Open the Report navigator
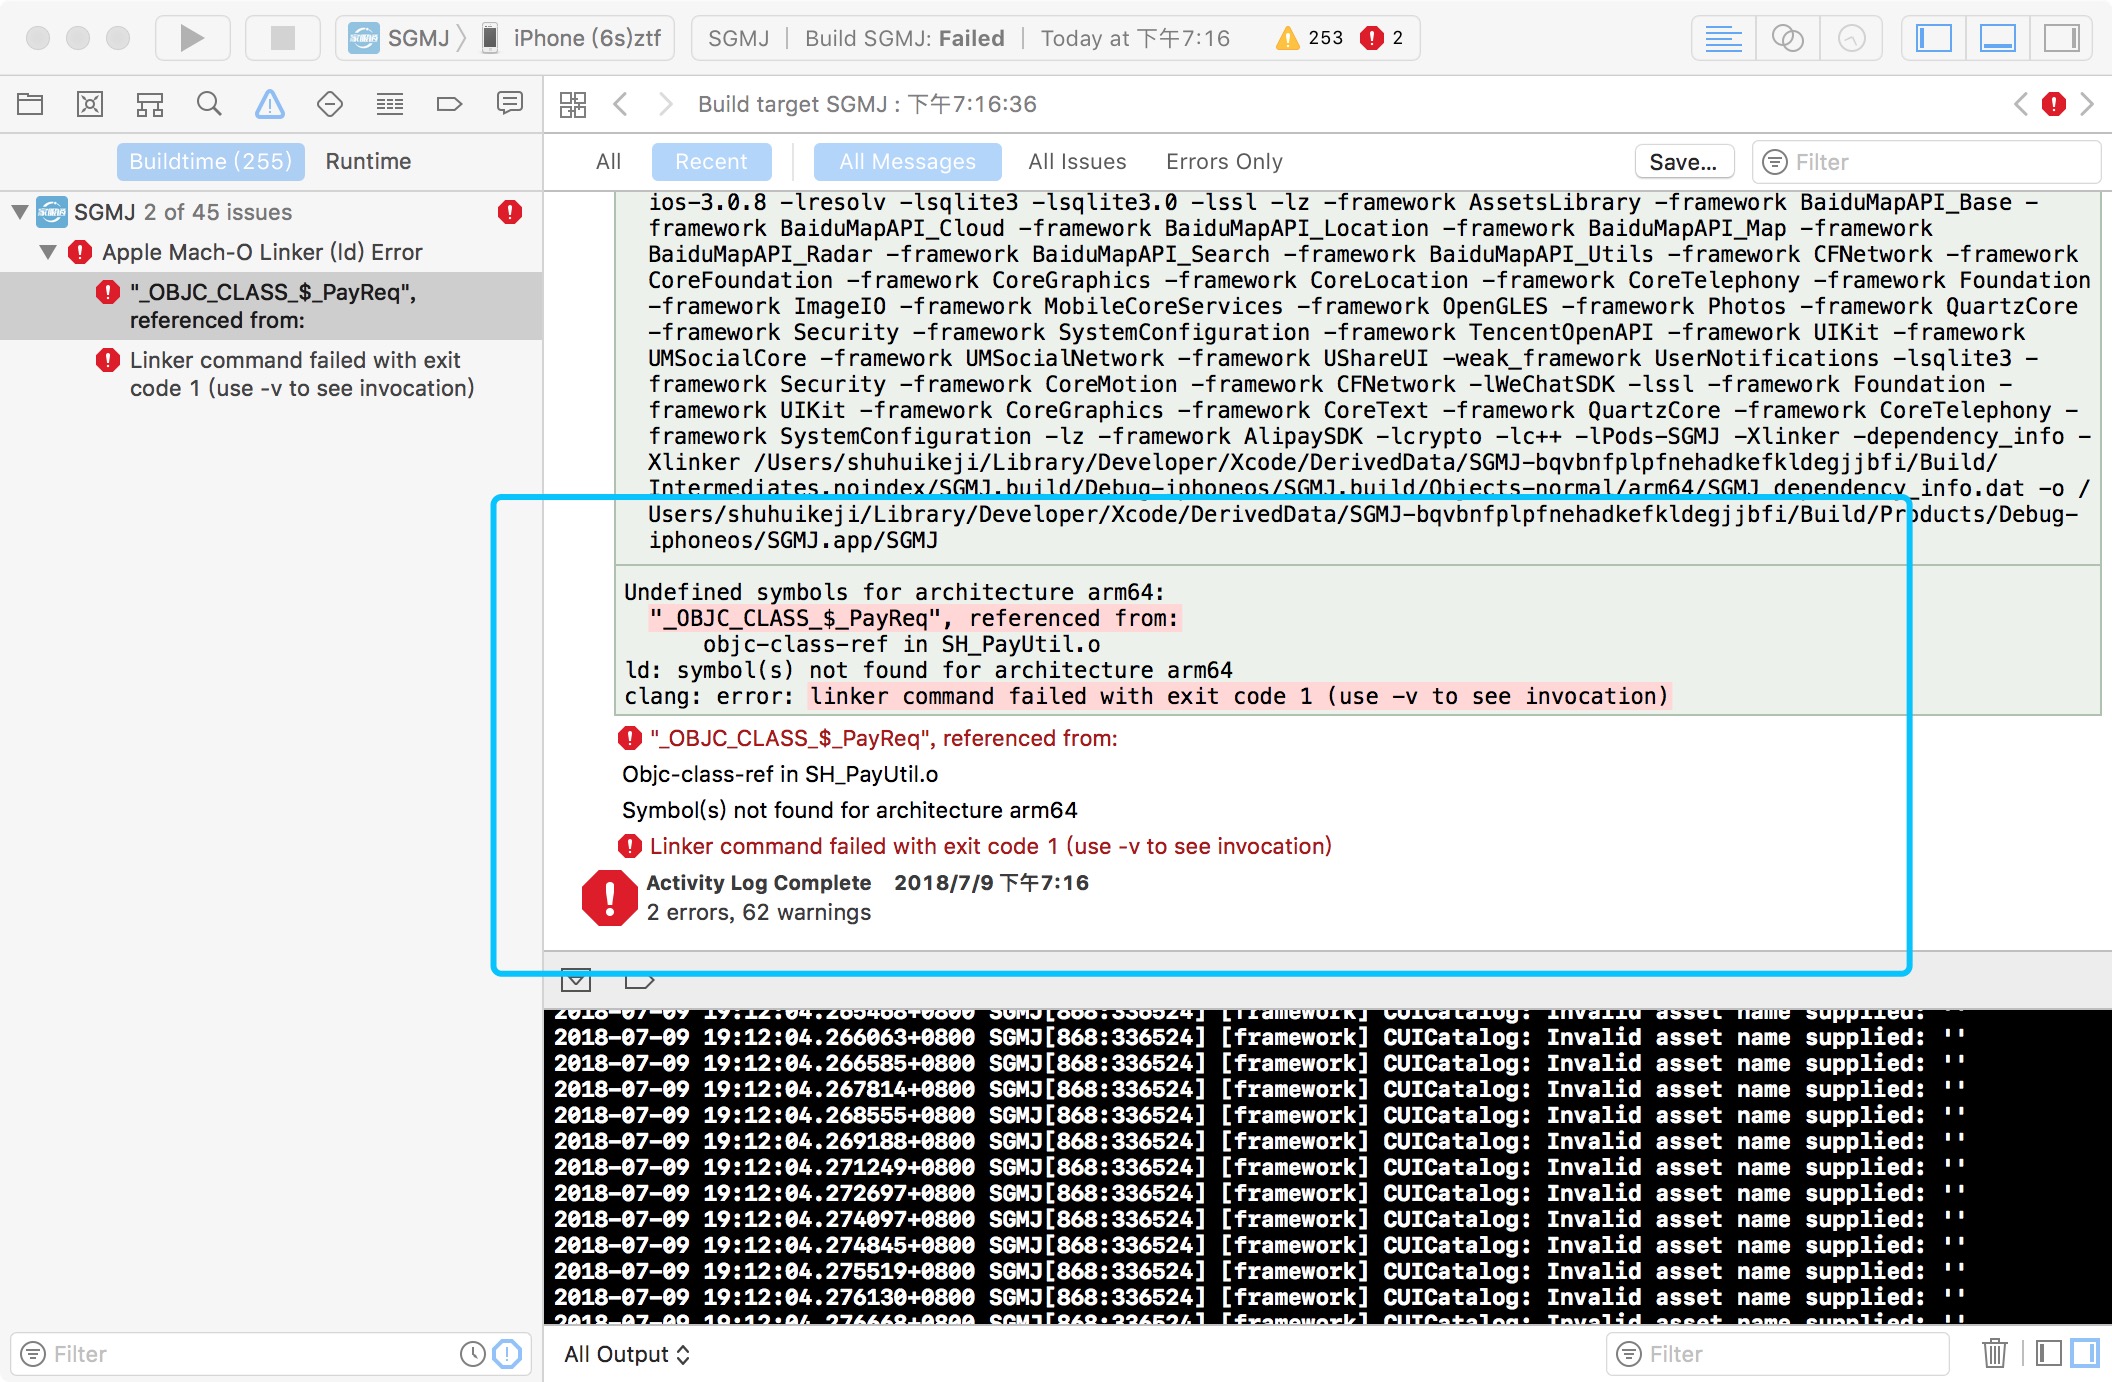2112x1382 pixels. 510,104
